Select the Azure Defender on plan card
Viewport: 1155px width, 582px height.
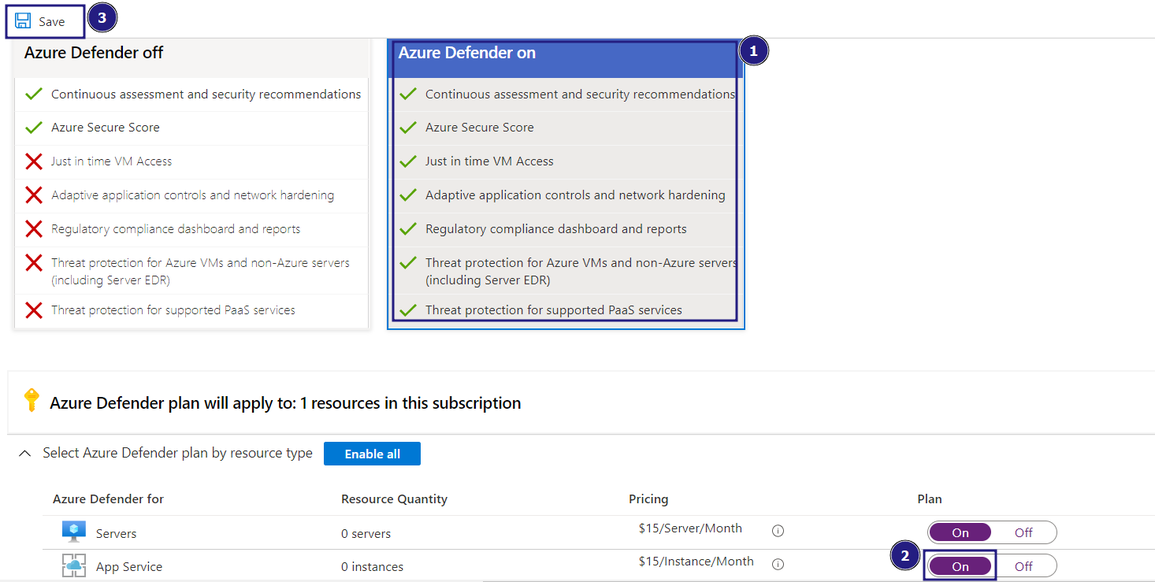(x=566, y=183)
